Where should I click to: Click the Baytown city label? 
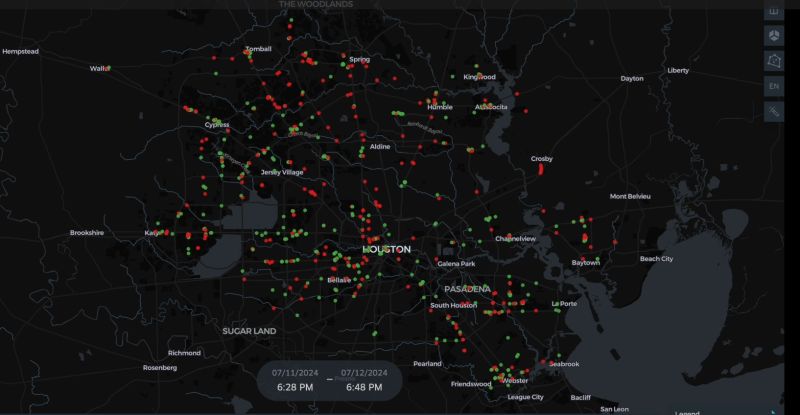[x=586, y=262]
